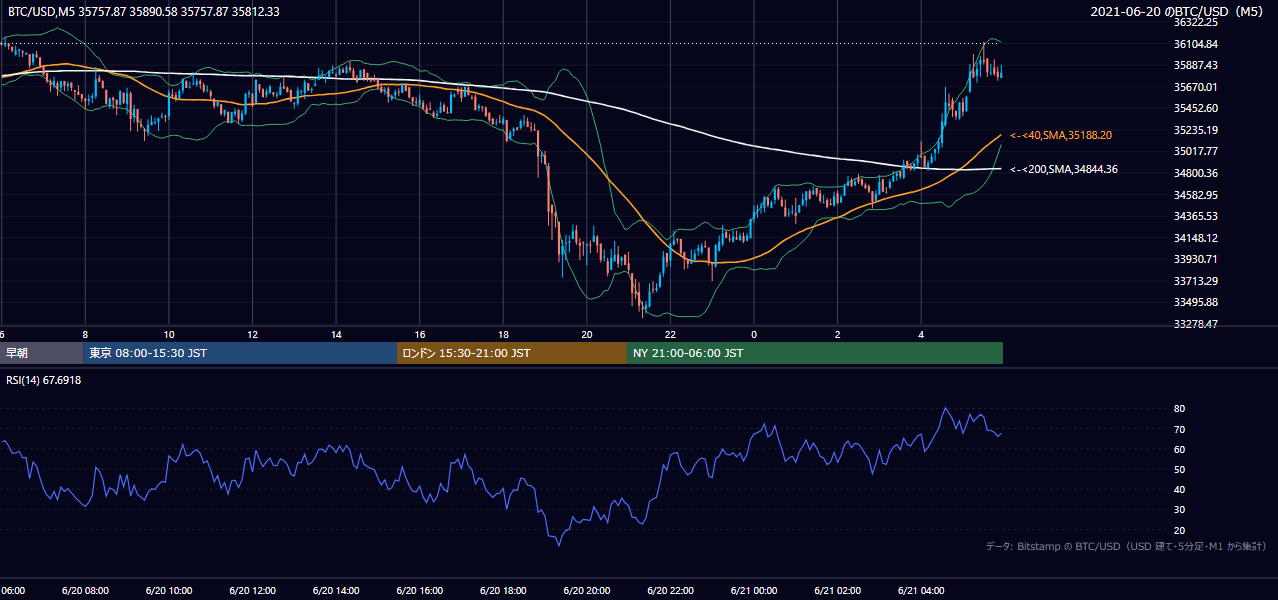Click price axis label 34800.36
Viewport: 1278px width, 600px height.
click(1196, 173)
